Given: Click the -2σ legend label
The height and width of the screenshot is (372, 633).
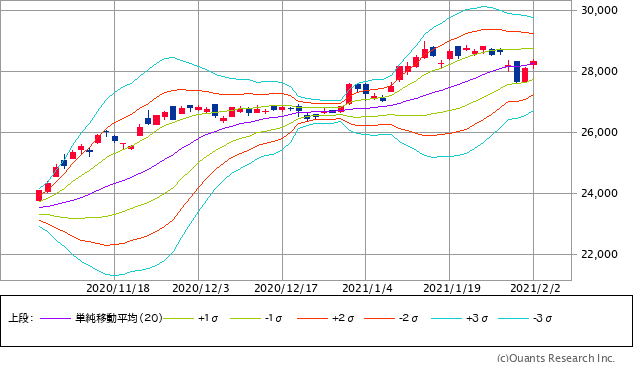Looking at the screenshot, I should pos(408,318).
